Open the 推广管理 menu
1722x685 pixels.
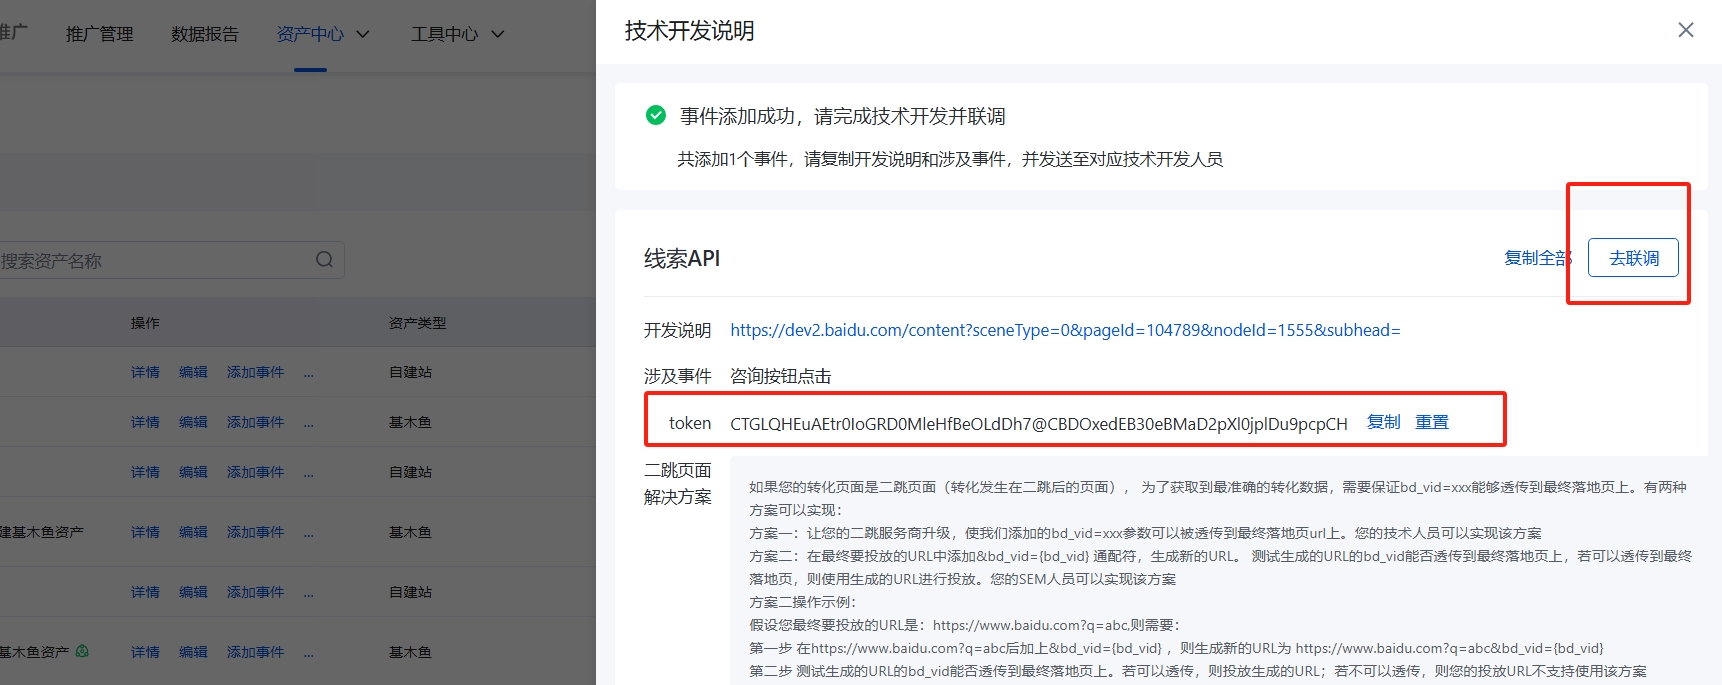99,34
